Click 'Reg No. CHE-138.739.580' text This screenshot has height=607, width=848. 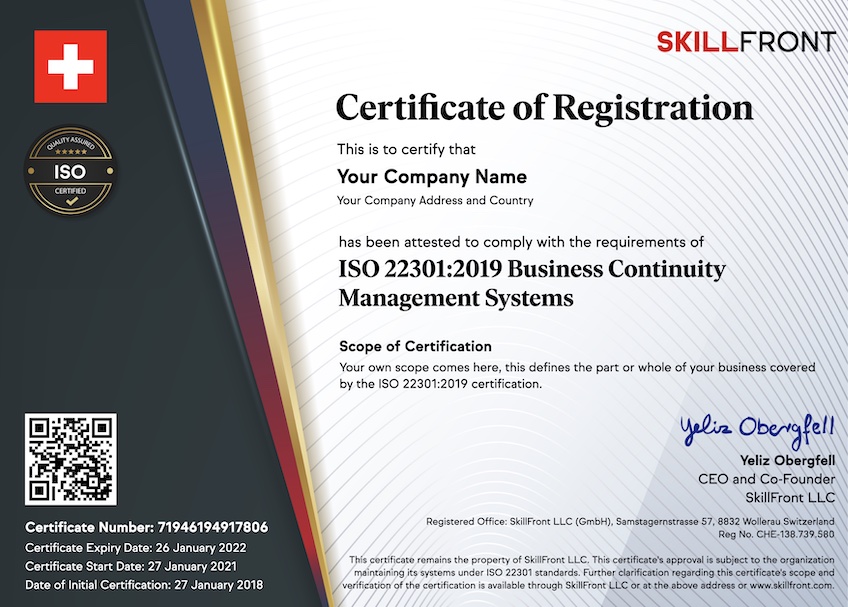[776, 535]
